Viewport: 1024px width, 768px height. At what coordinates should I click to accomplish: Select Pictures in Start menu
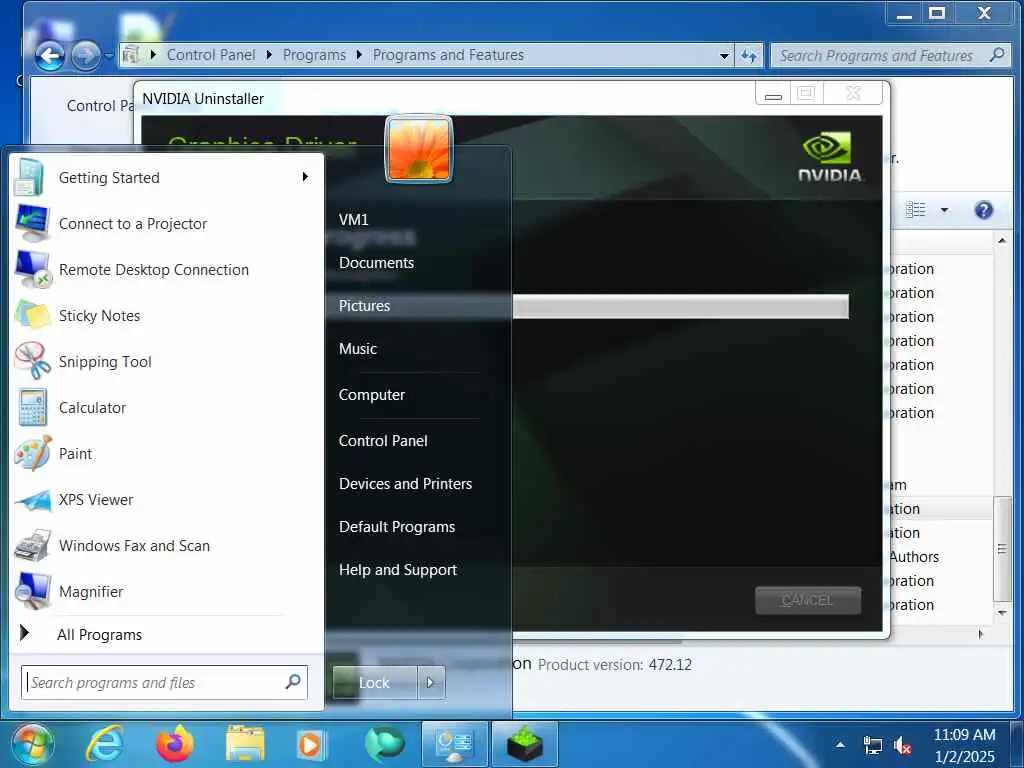click(x=419, y=306)
